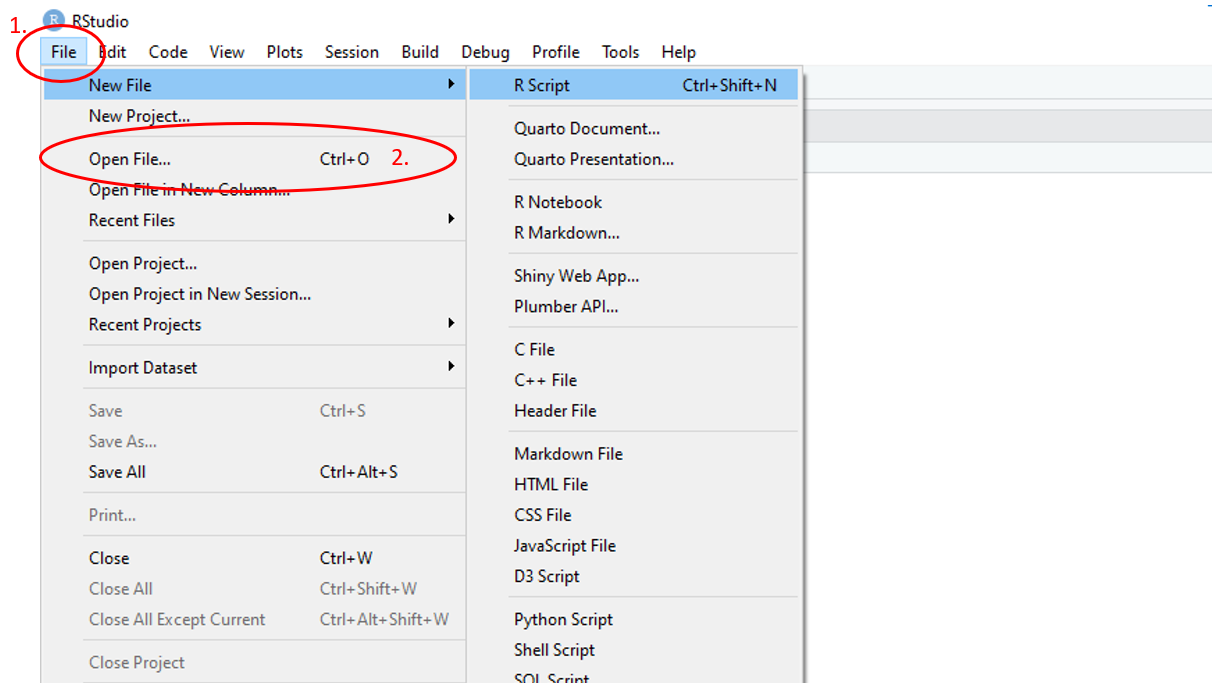Open the Edit menu
Viewport: 1212px width, 683px height.
coord(112,52)
